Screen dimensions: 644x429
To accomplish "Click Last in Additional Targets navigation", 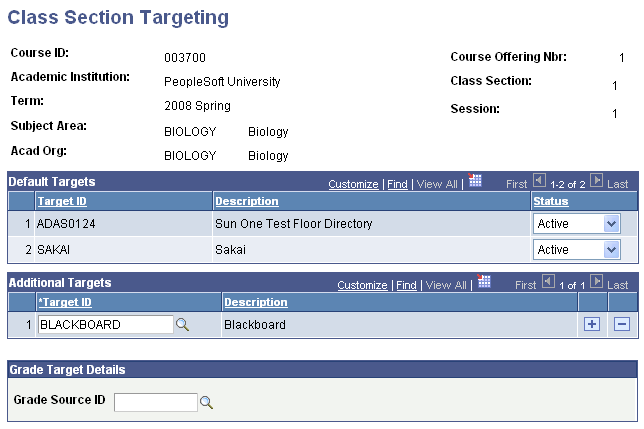I will coord(618,285).
